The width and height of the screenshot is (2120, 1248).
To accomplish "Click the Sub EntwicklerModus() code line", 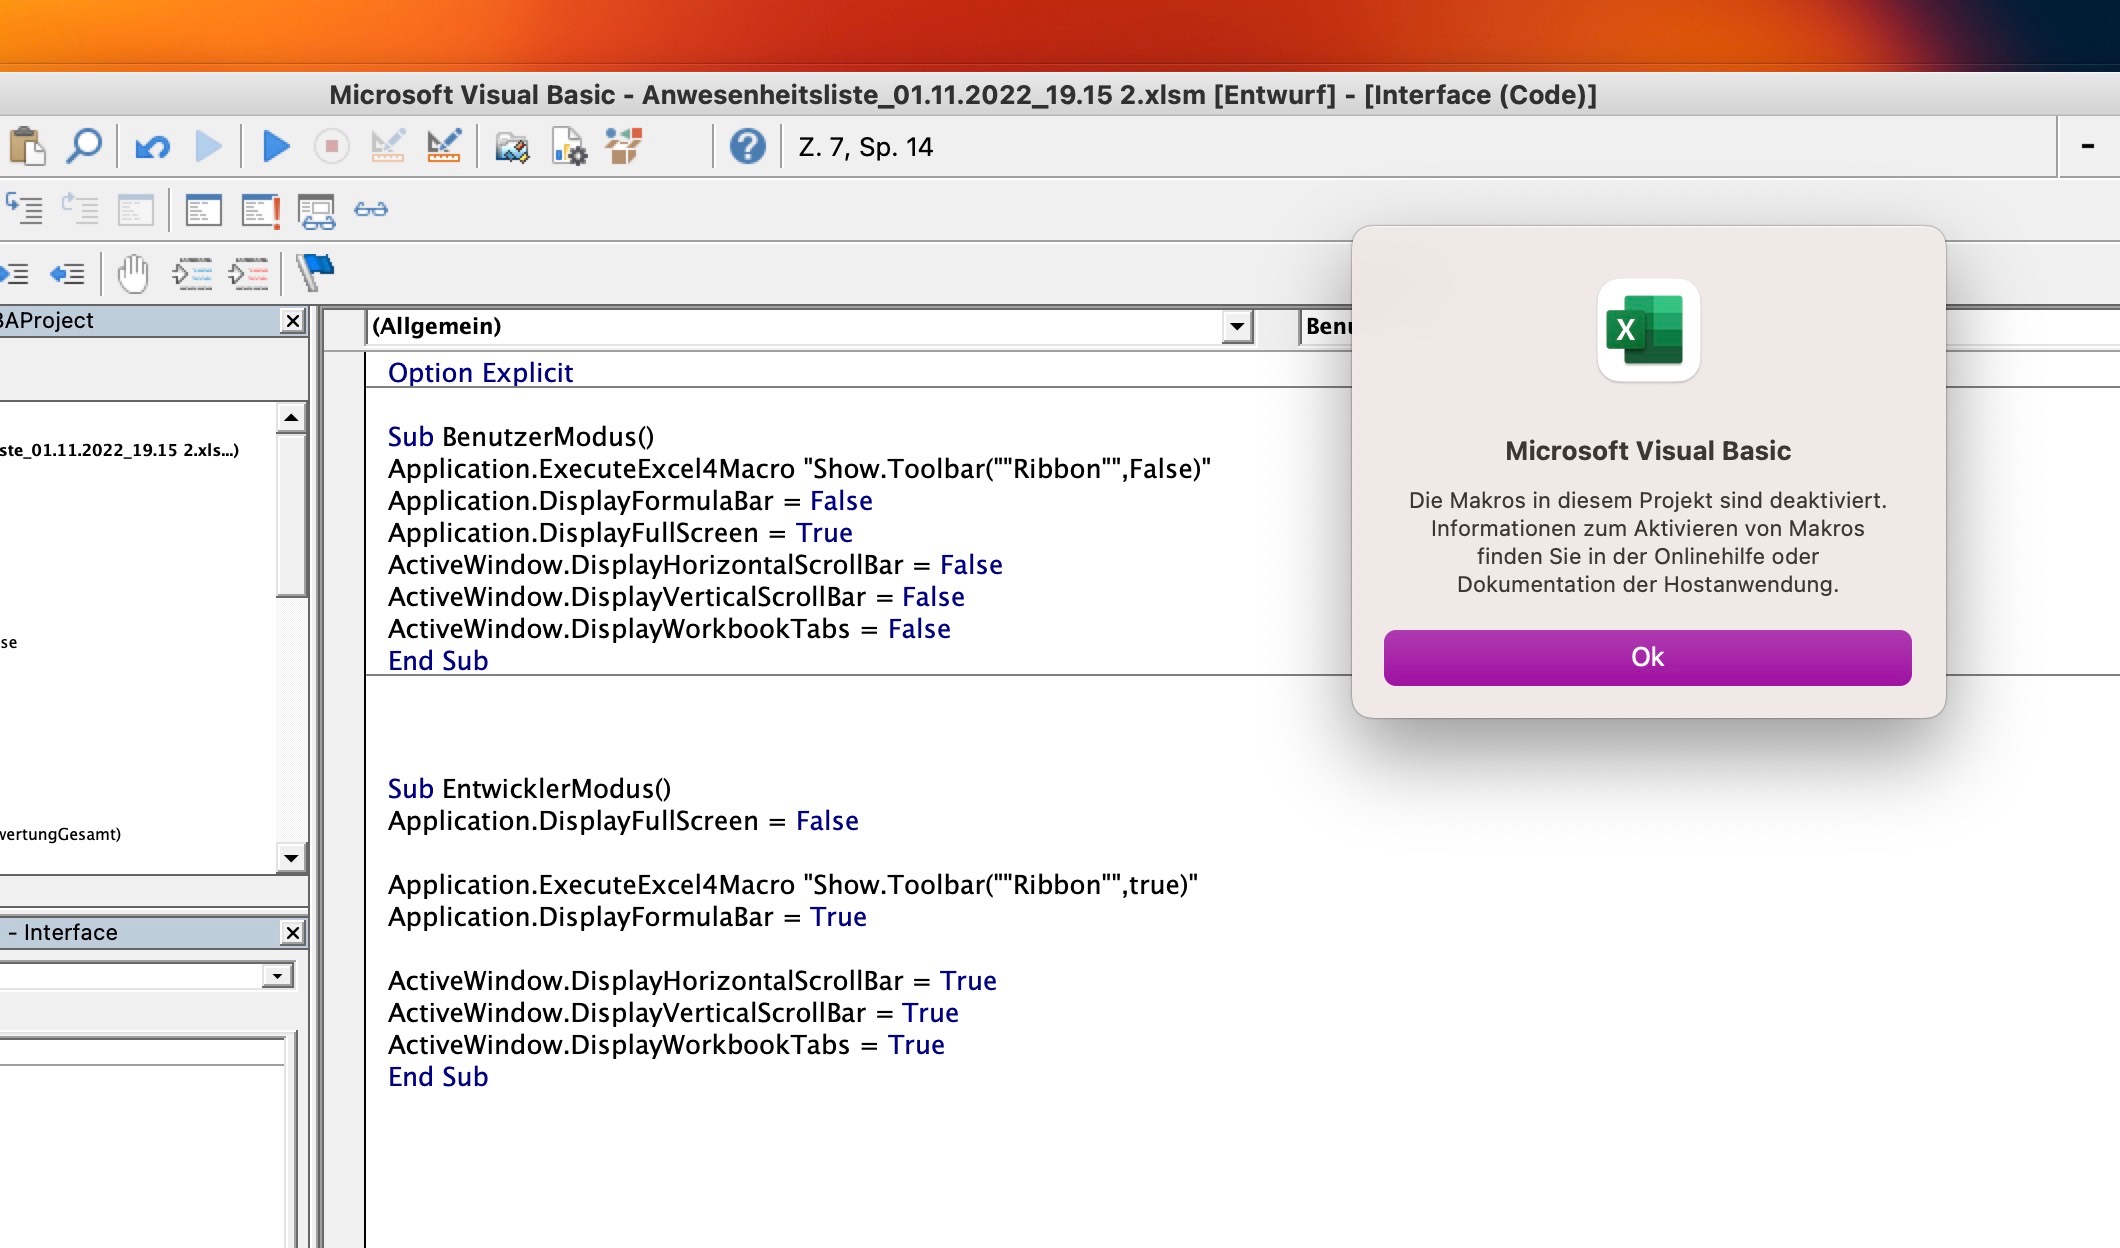I will coord(529,789).
